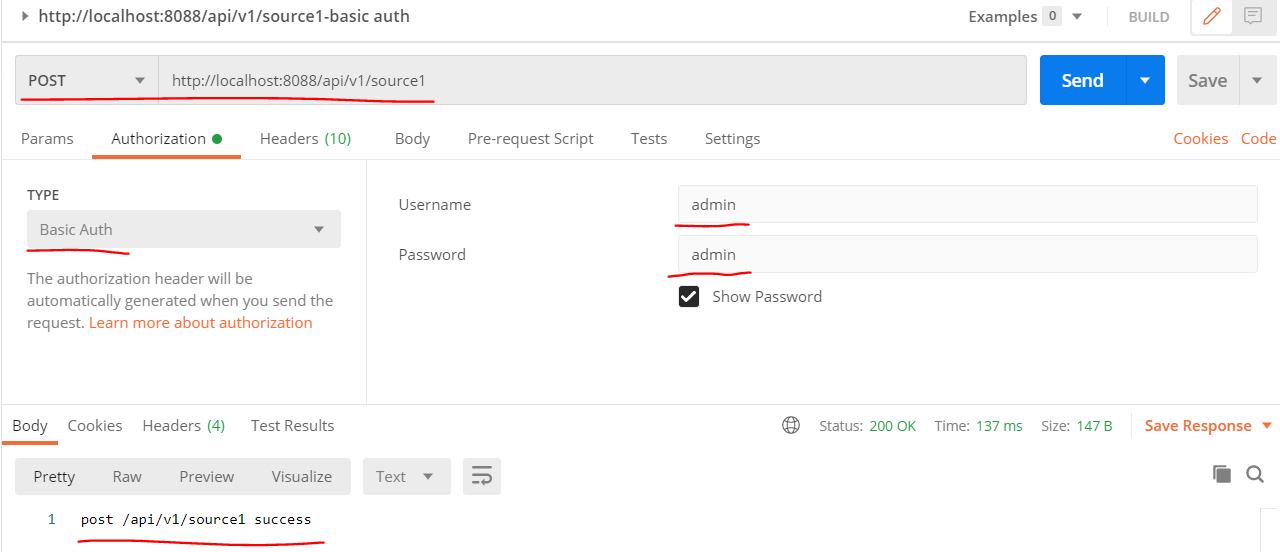Expand the request title disclosure triangle
The width and height of the screenshot is (1280, 552).
pos(25,16)
